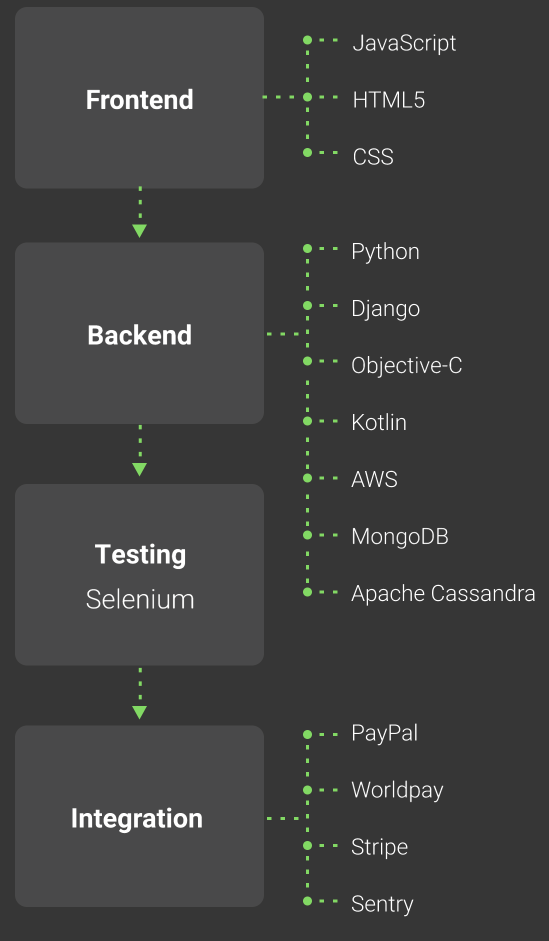Select the Django label
549x941 pixels.
click(x=385, y=309)
